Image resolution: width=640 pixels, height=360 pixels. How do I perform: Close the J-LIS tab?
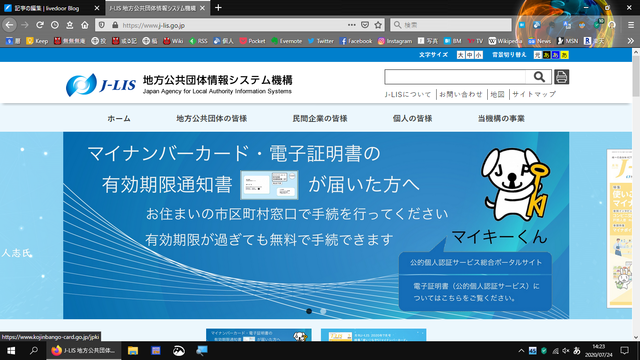202,8
